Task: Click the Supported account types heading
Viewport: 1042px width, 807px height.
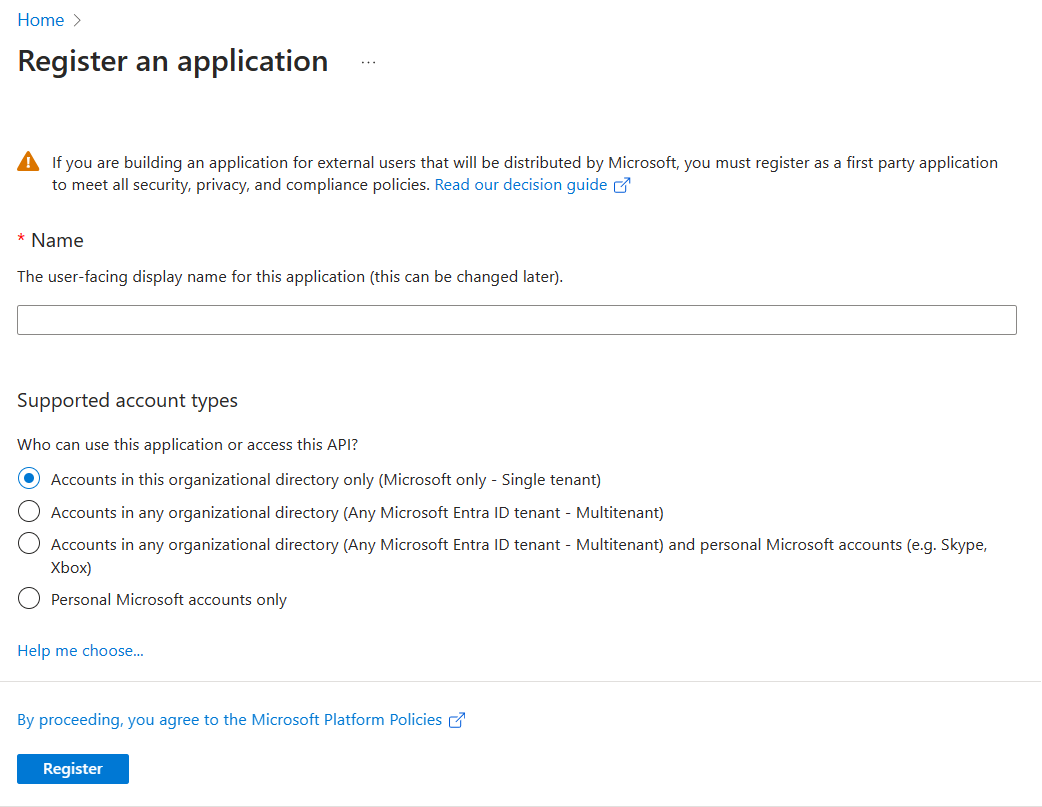Action: coord(127,400)
